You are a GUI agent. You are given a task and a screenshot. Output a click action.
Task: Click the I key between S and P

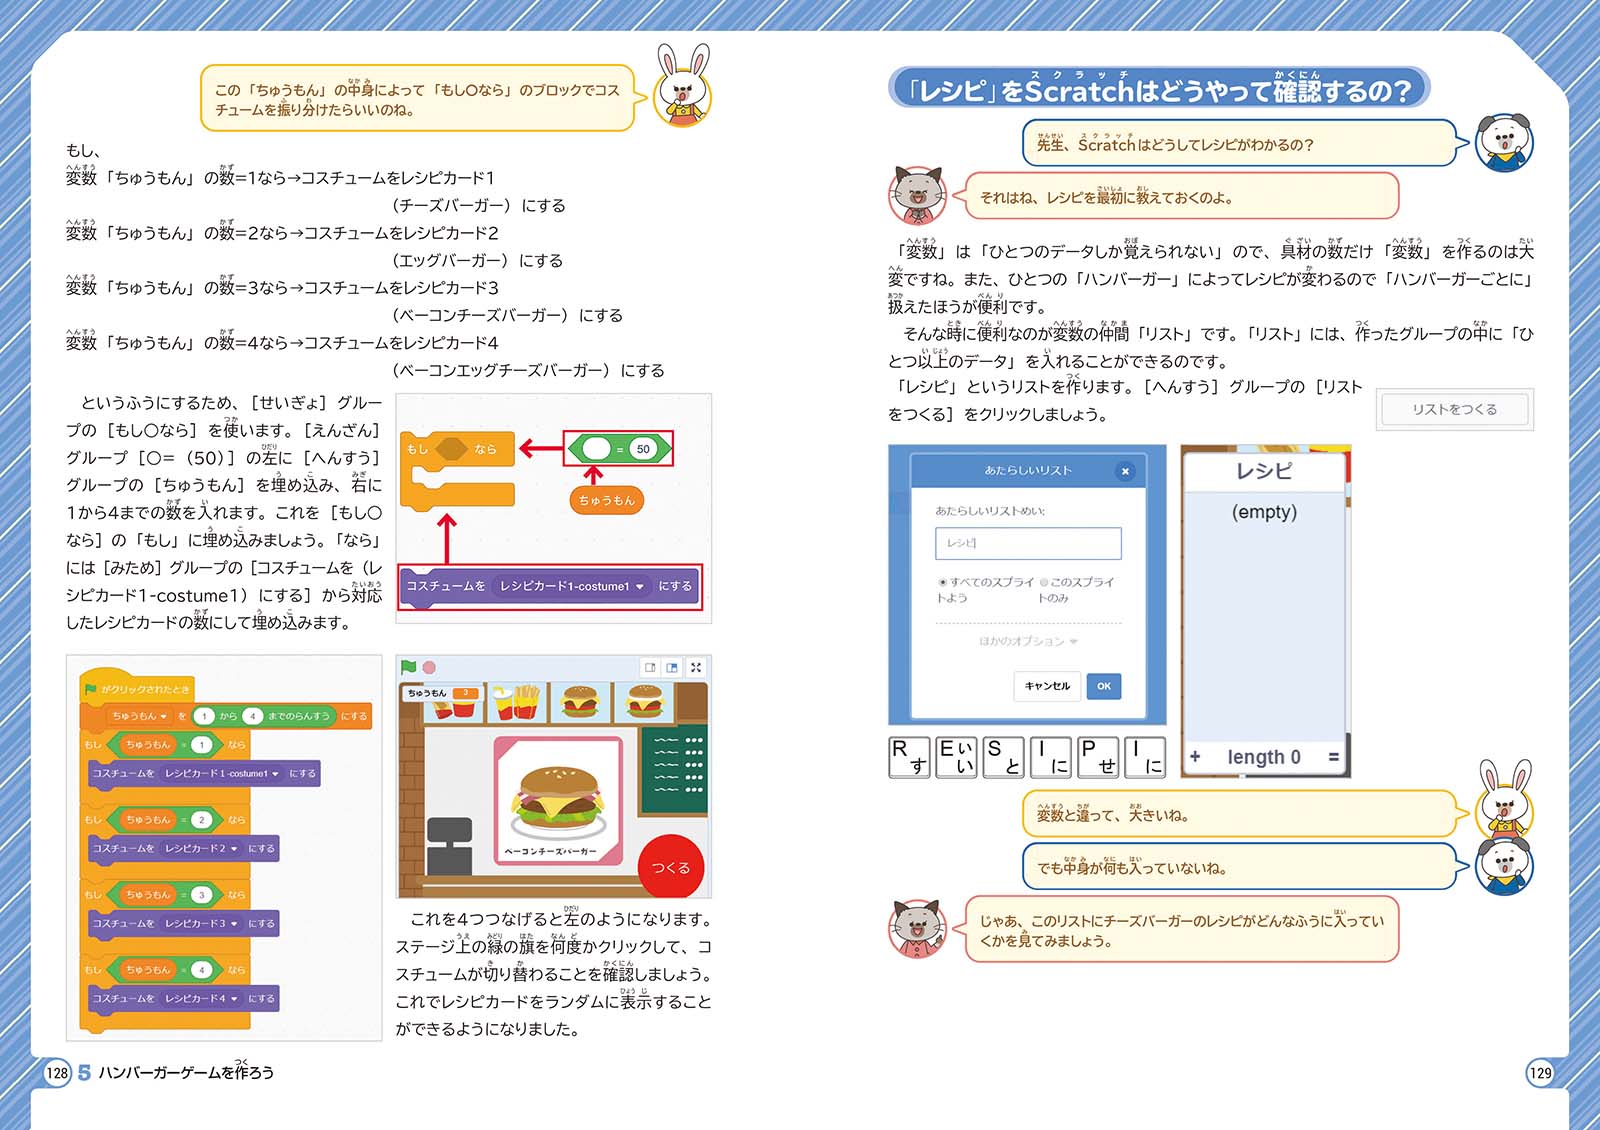(1050, 757)
